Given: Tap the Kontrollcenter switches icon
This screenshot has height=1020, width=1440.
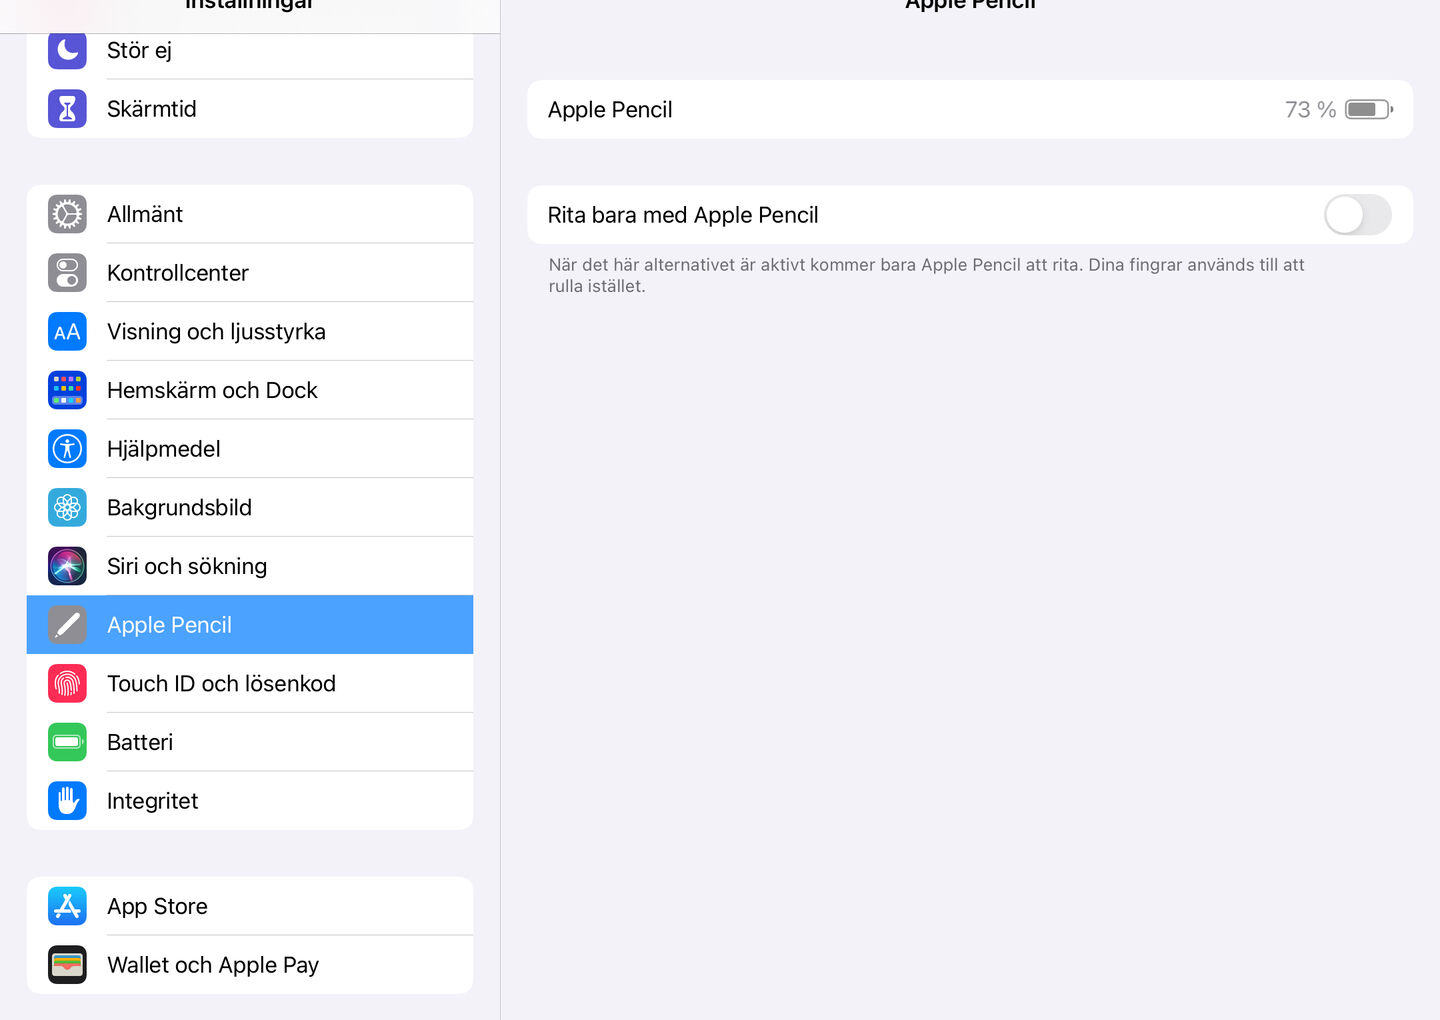Looking at the screenshot, I should (67, 273).
